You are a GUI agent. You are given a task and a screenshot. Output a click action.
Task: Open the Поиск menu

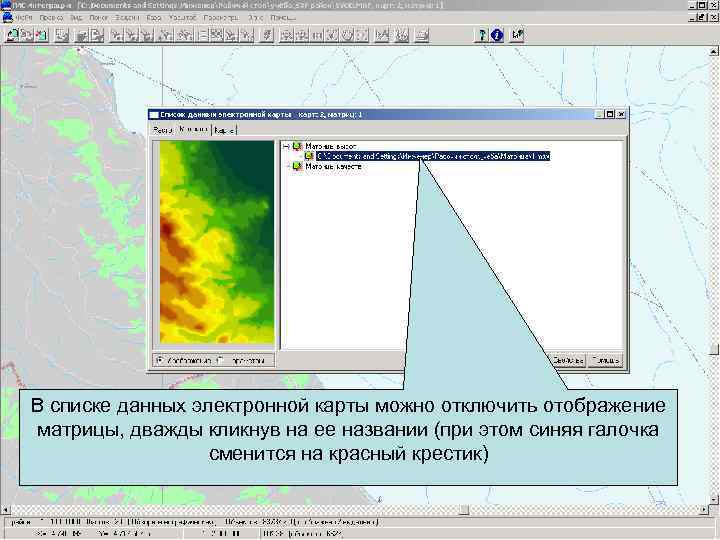pos(98,17)
